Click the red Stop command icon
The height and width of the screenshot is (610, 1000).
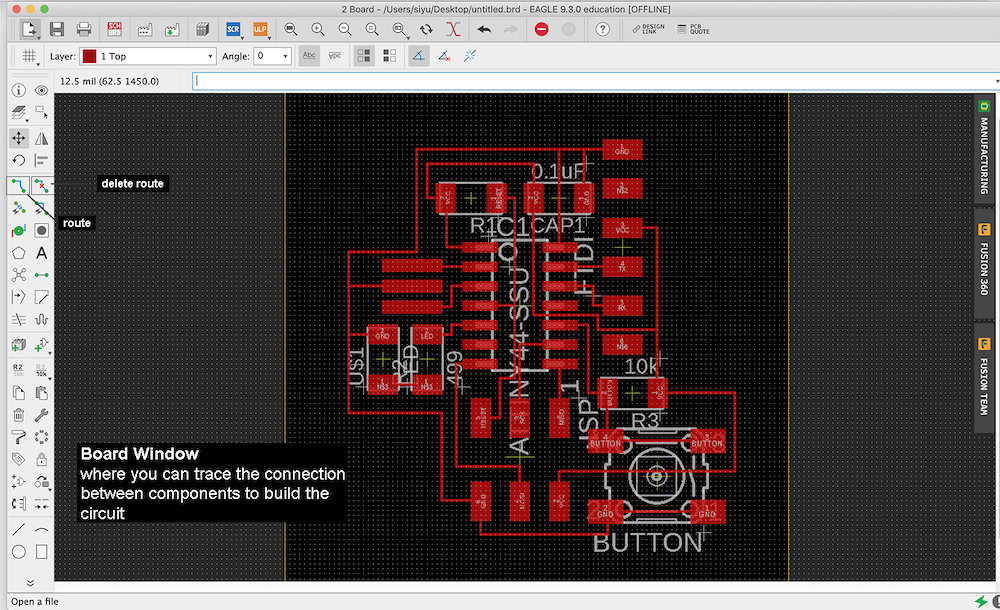(541, 29)
